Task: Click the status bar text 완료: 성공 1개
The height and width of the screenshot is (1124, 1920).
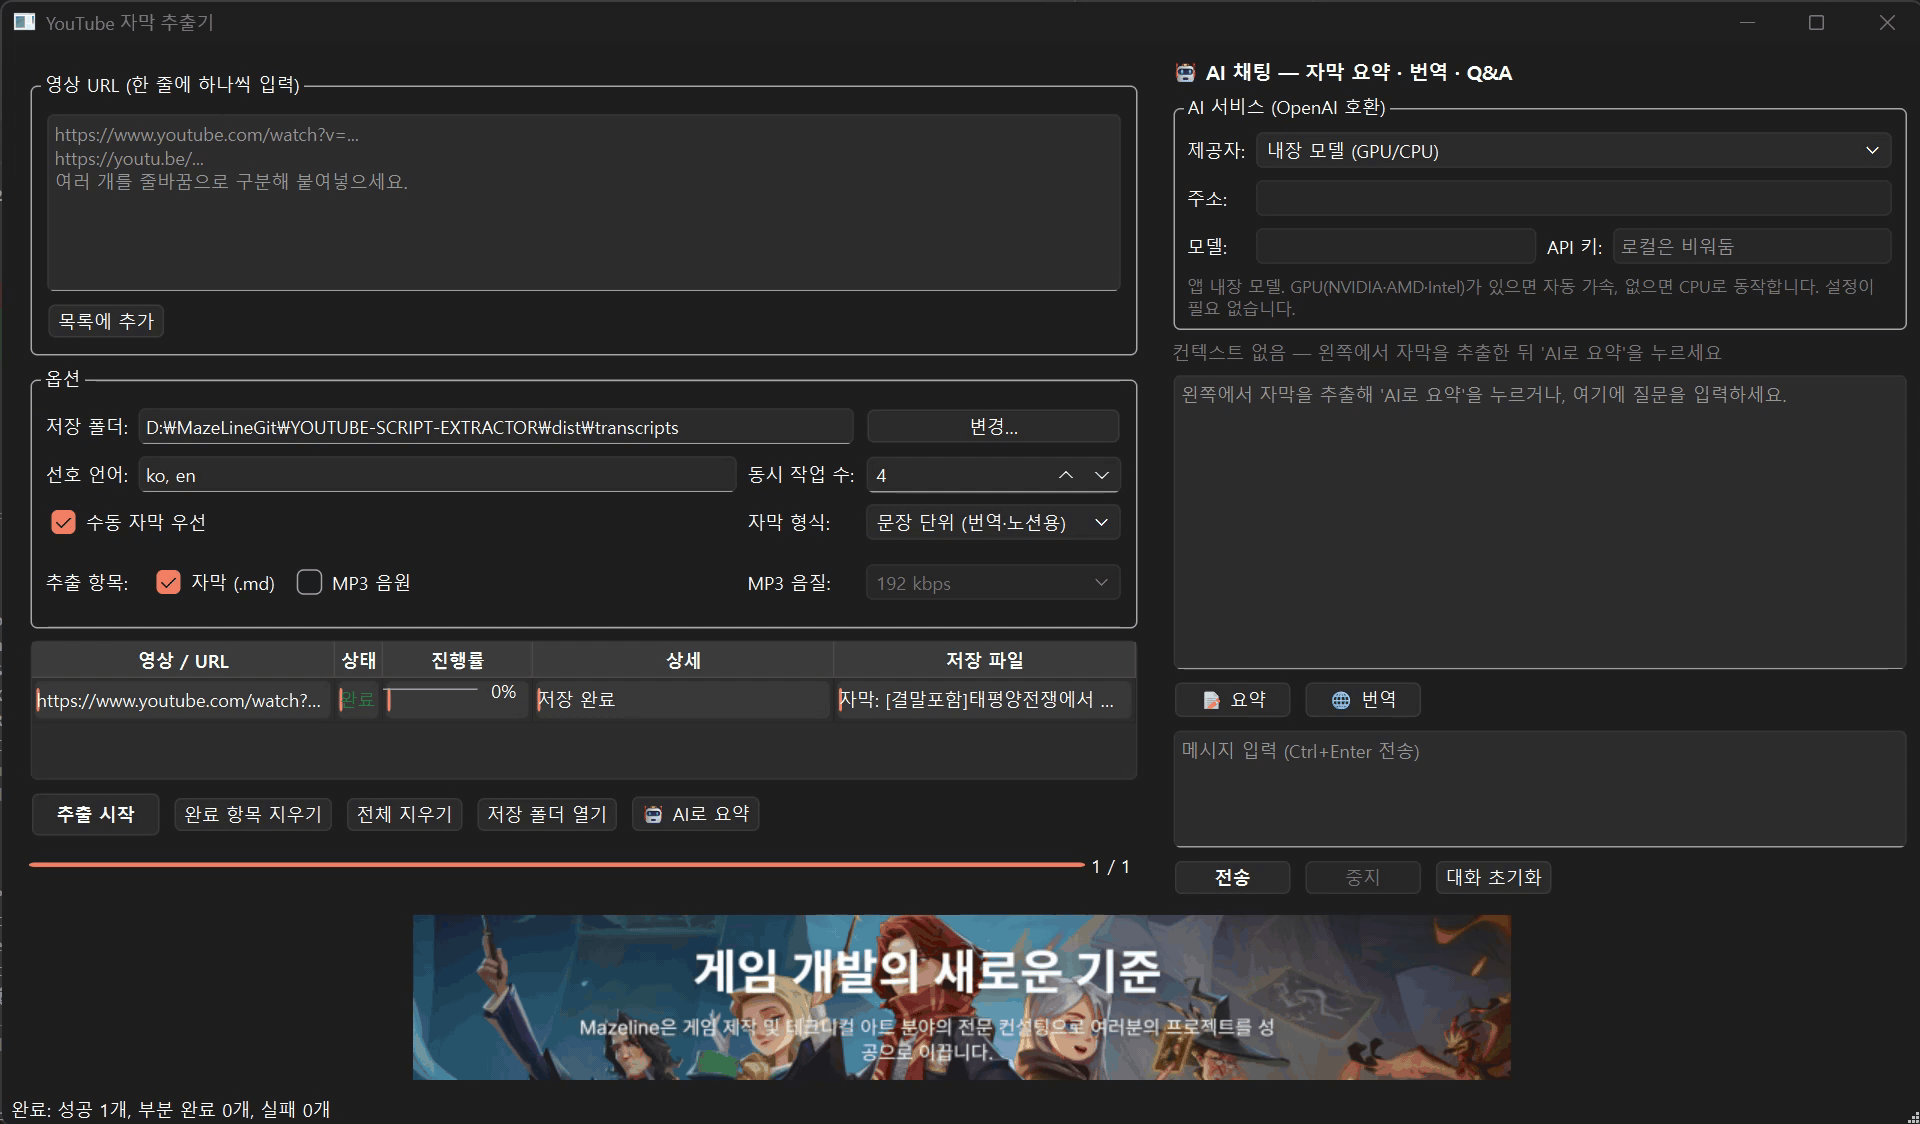Action: pos(171,1109)
